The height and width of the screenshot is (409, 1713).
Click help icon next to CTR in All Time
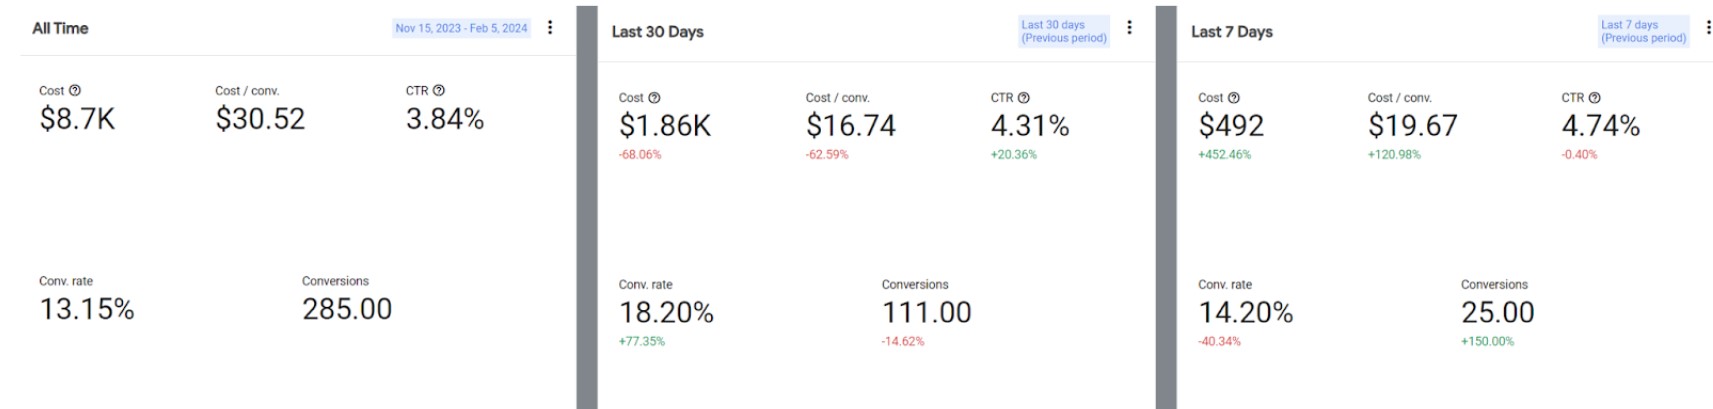(x=439, y=91)
